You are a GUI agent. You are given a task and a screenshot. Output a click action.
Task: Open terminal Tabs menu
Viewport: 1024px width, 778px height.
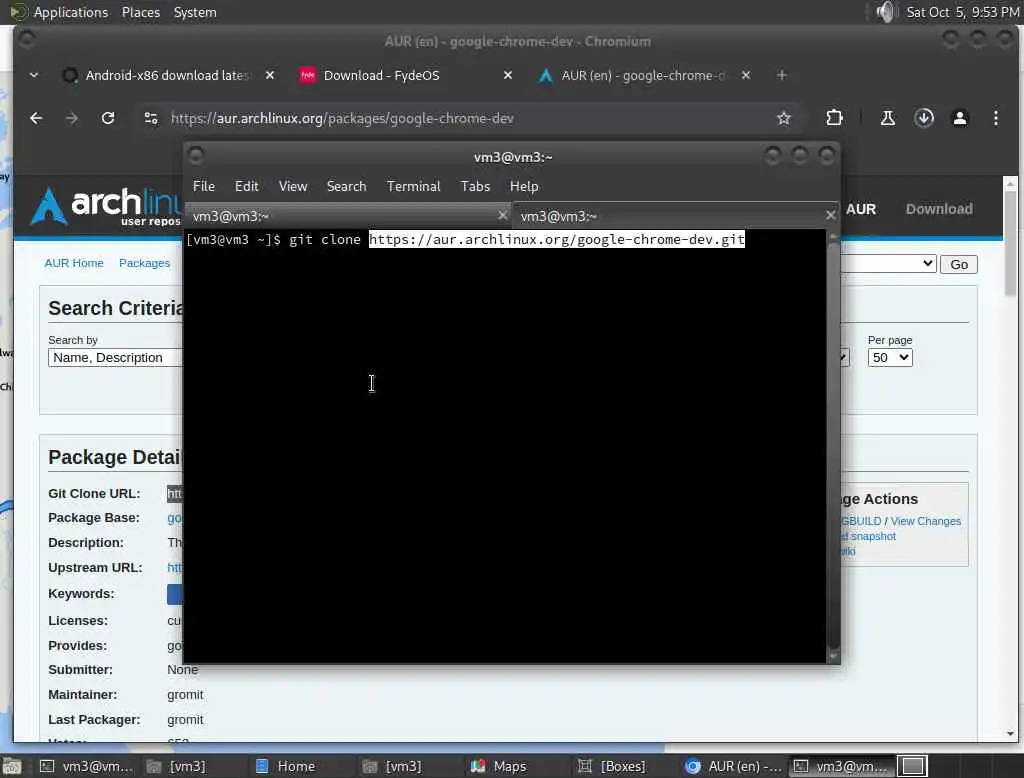(475, 186)
